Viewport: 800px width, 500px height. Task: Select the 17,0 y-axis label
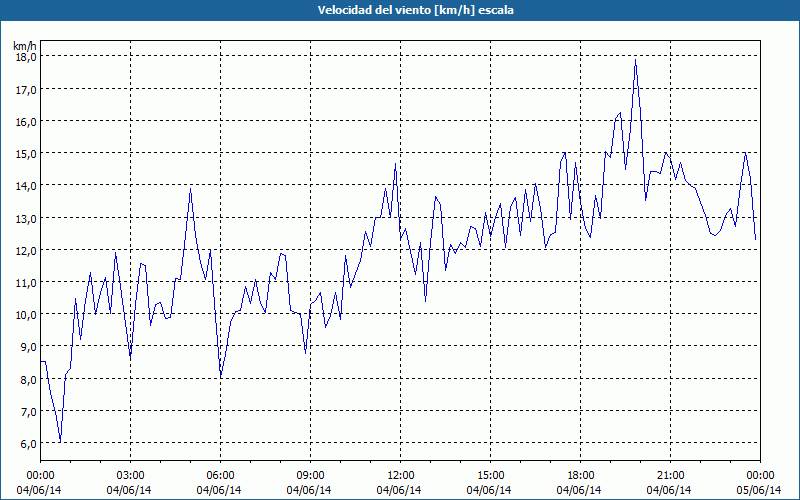pyautogui.click(x=26, y=90)
